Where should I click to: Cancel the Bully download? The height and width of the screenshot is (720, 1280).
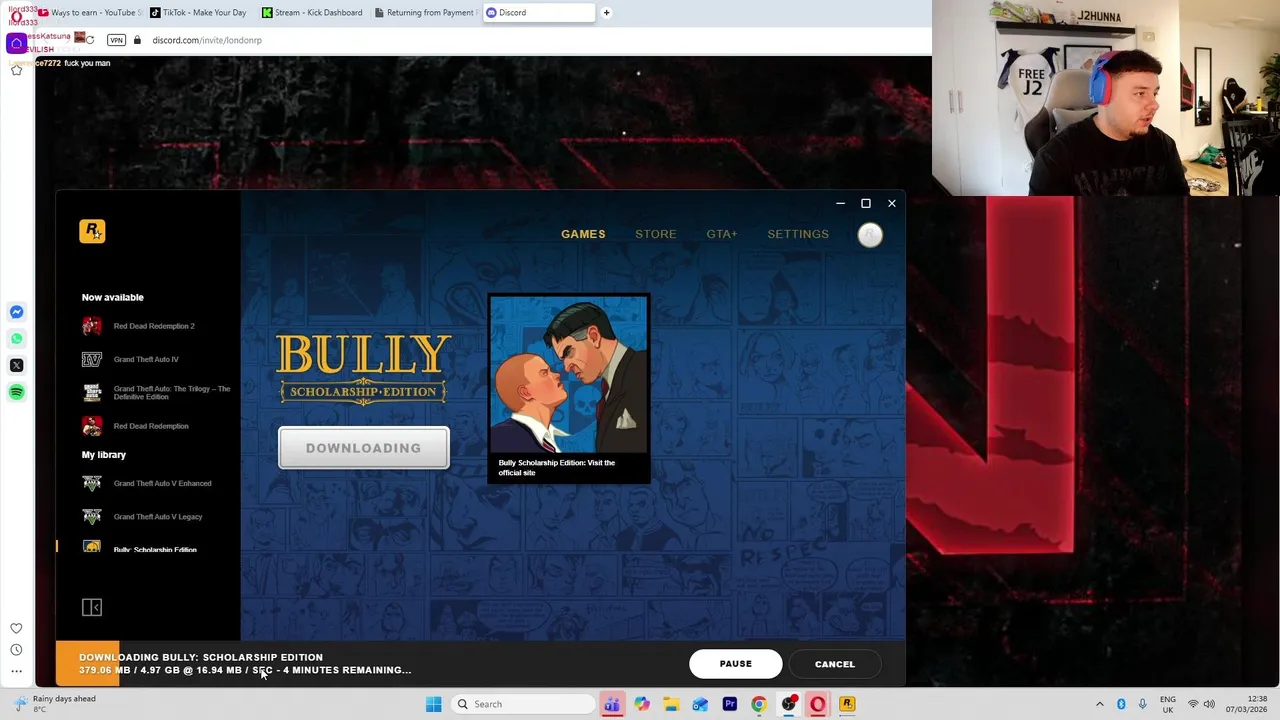coord(835,664)
